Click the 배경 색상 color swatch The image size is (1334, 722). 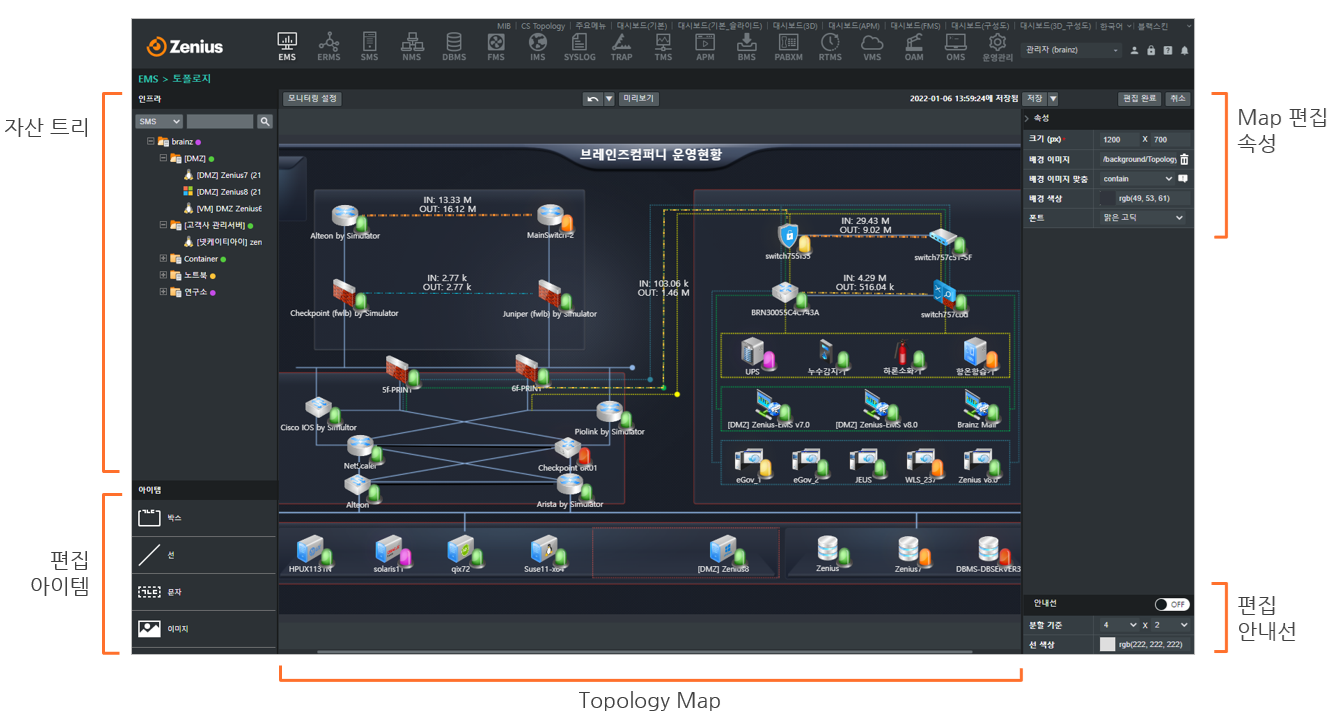click(1107, 198)
